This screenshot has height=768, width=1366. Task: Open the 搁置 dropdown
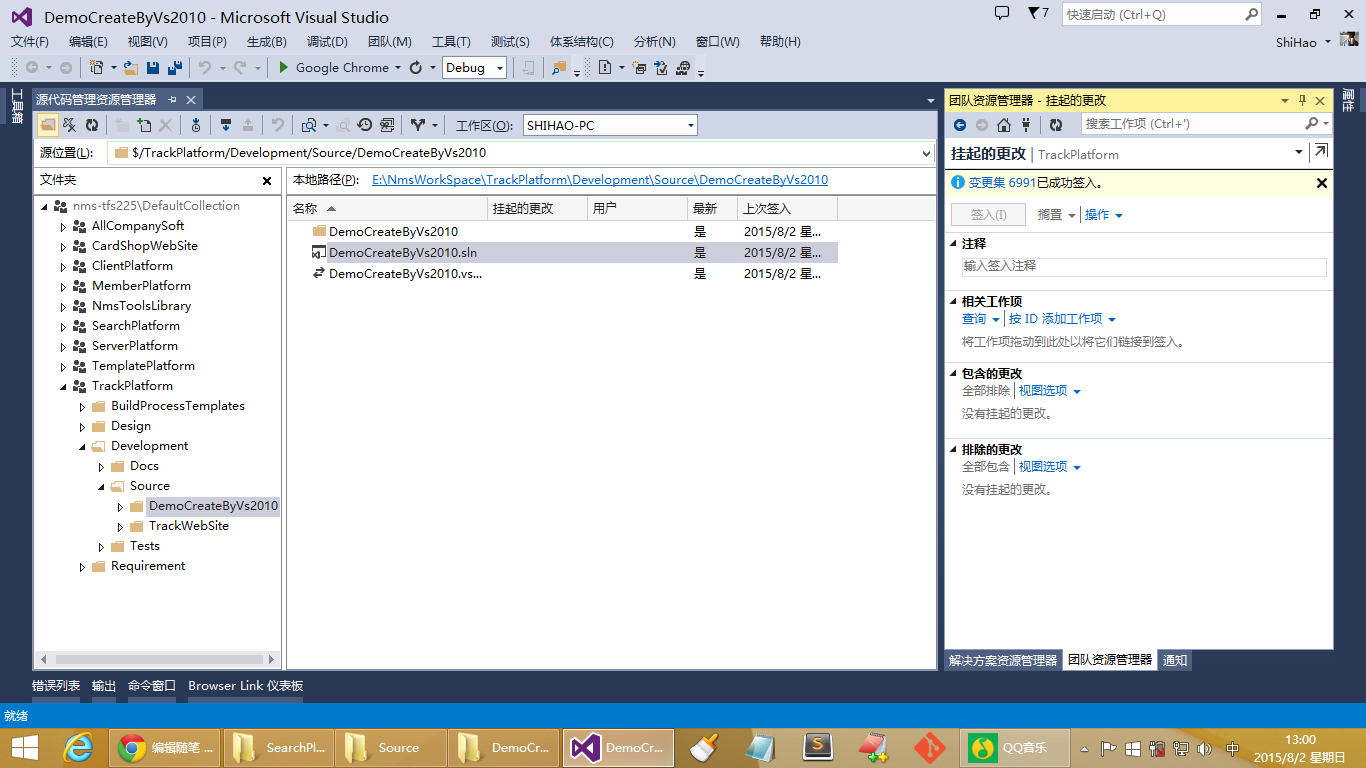(x=1056, y=215)
